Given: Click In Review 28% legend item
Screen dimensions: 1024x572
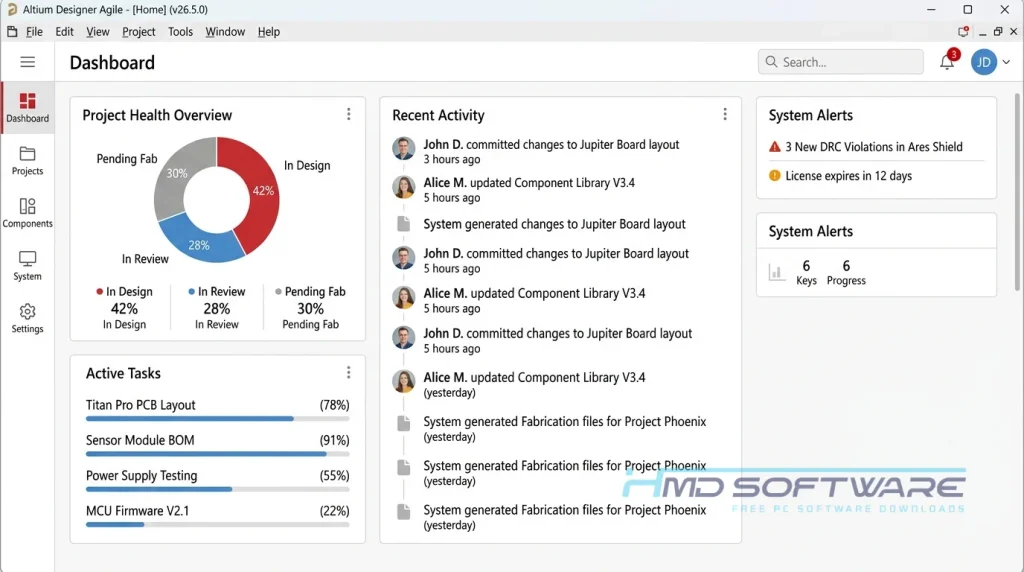Looking at the screenshot, I should [x=217, y=308].
